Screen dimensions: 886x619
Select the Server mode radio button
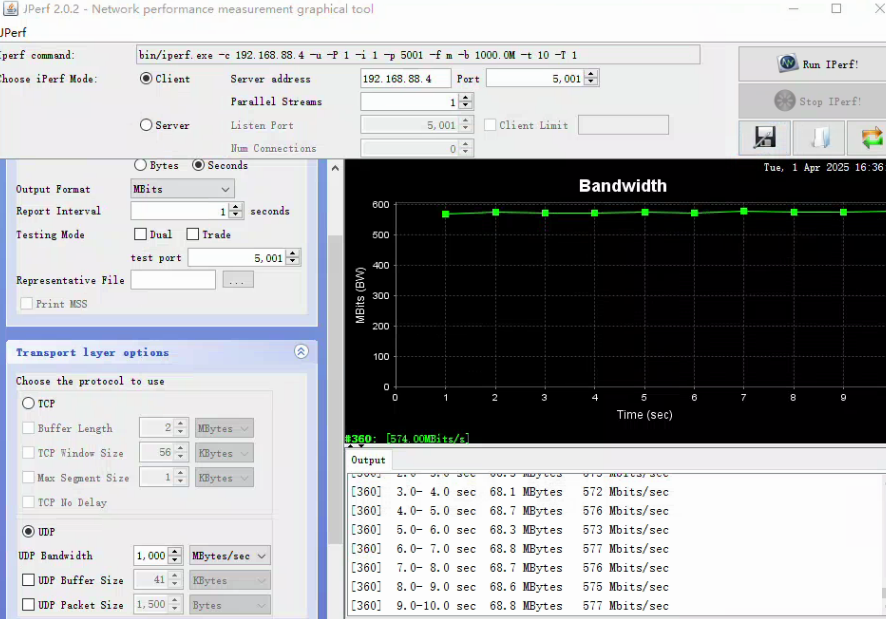click(x=146, y=125)
